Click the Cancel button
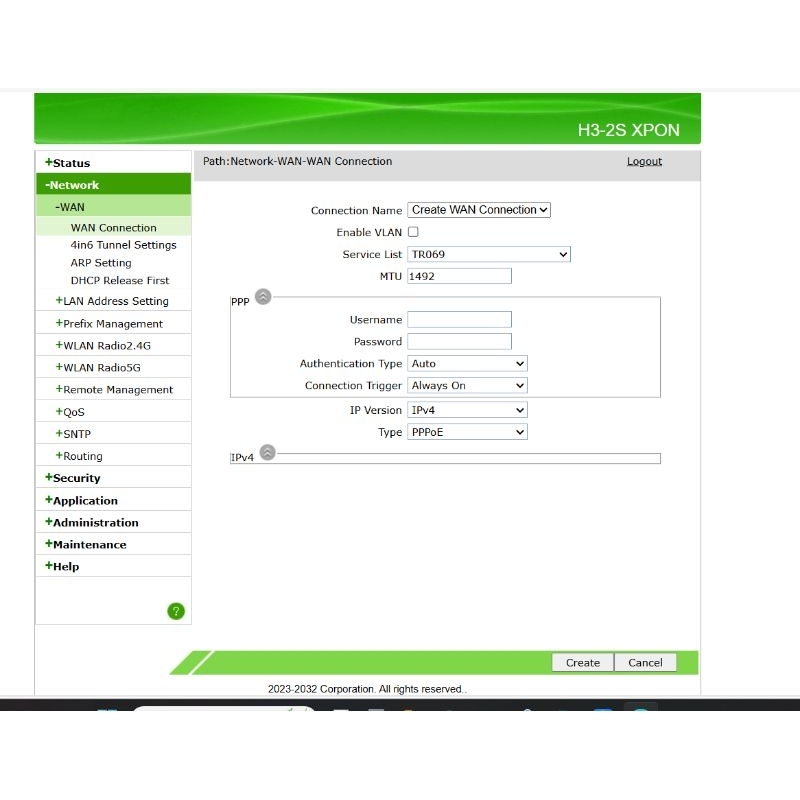The height and width of the screenshot is (800, 800). 645,662
